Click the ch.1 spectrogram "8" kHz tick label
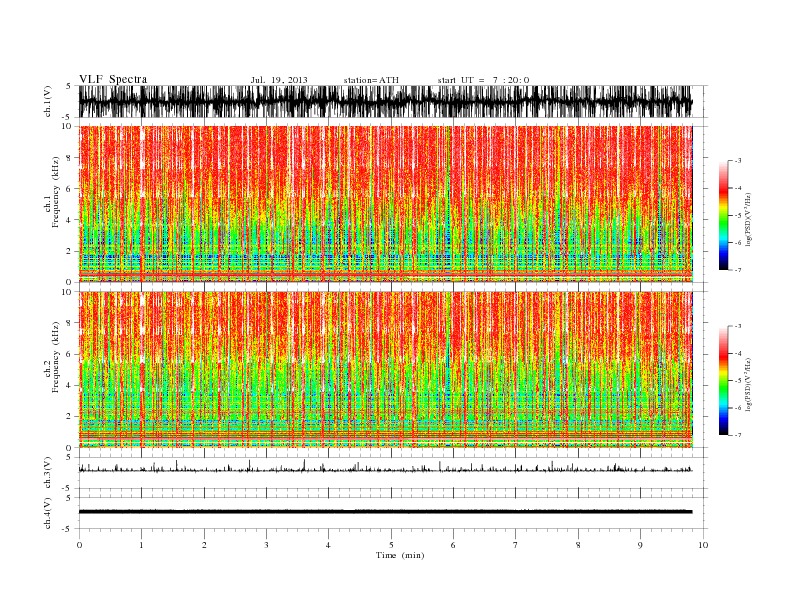Image resolution: width=792 pixels, height=612 pixels. pyautogui.click(x=69, y=158)
